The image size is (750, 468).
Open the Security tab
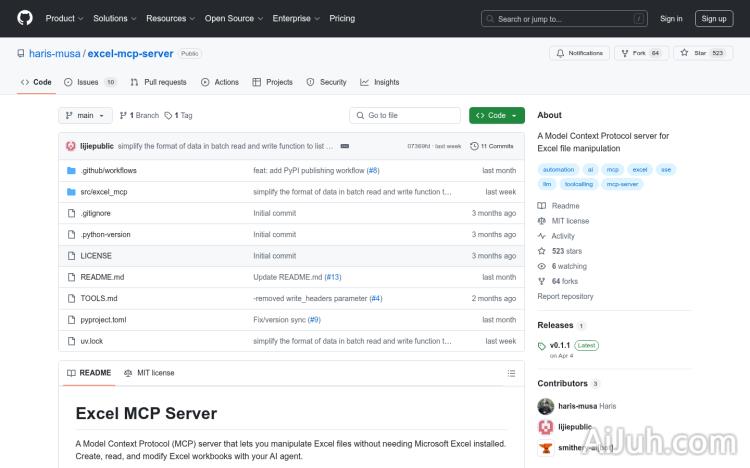tap(327, 82)
